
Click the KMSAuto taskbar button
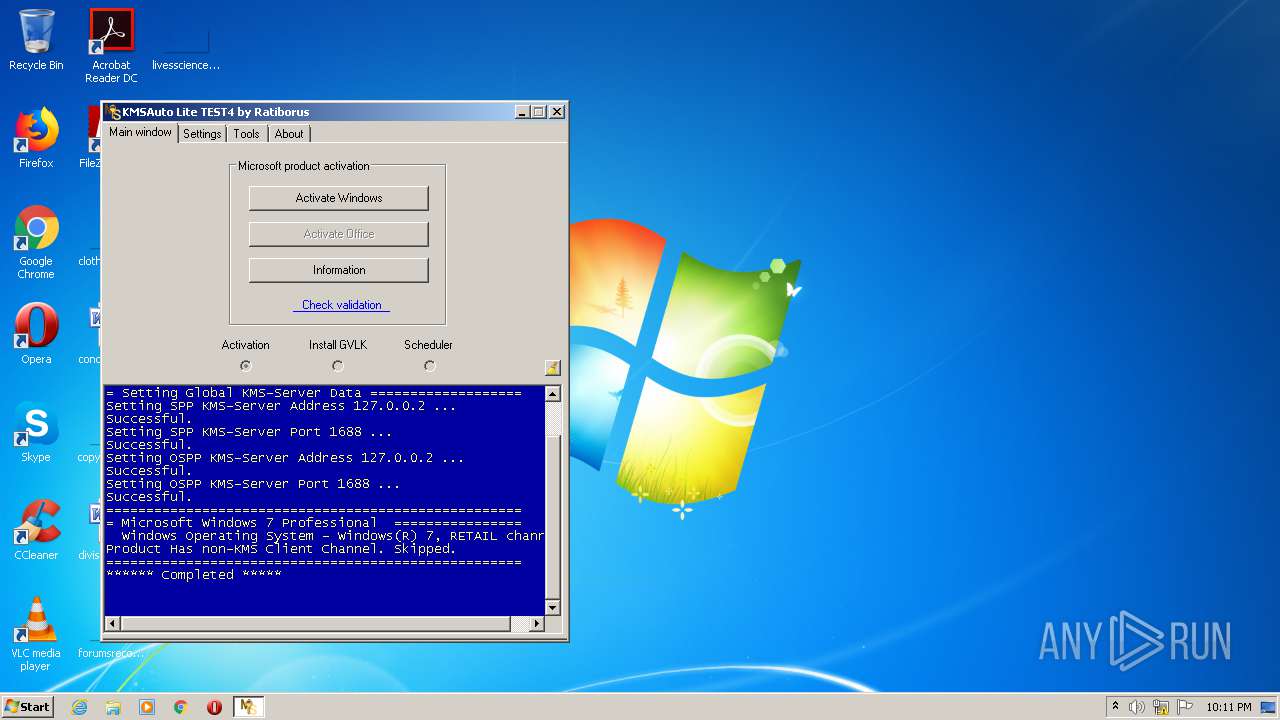click(x=248, y=707)
